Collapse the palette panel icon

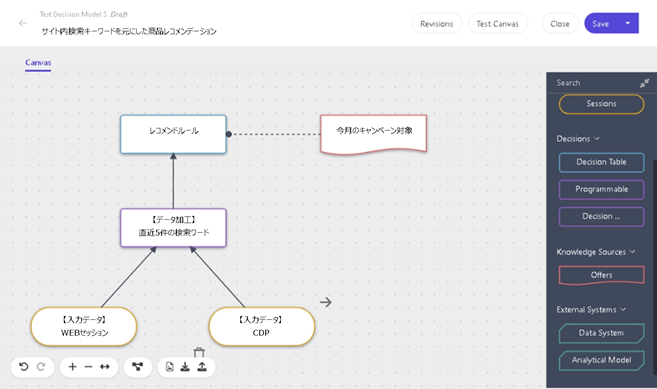click(644, 83)
